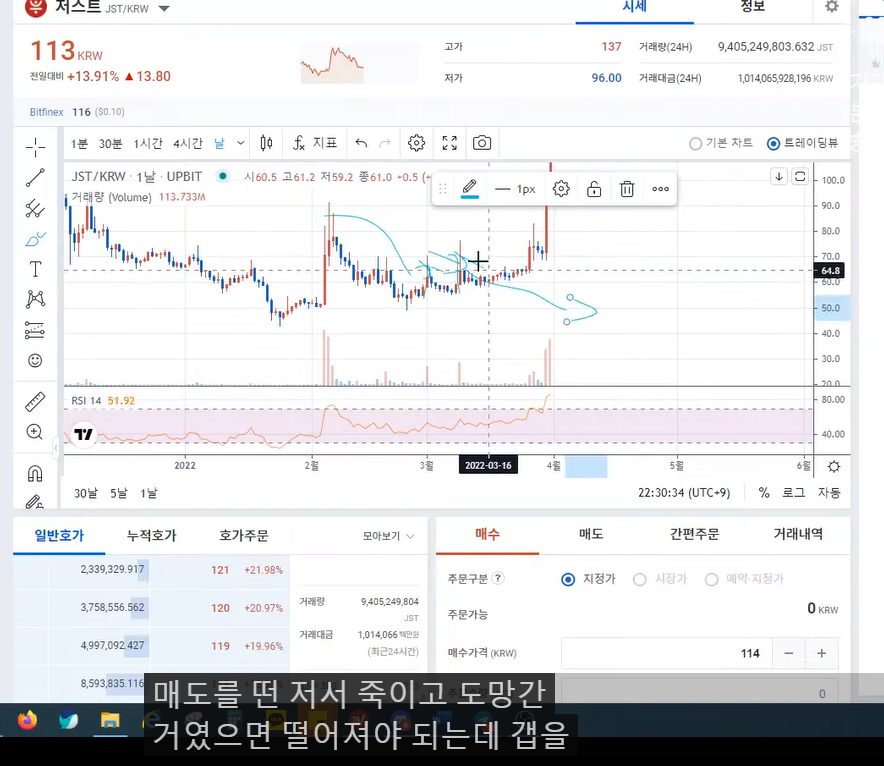Switch to the 일반호가 tab

click(59, 535)
